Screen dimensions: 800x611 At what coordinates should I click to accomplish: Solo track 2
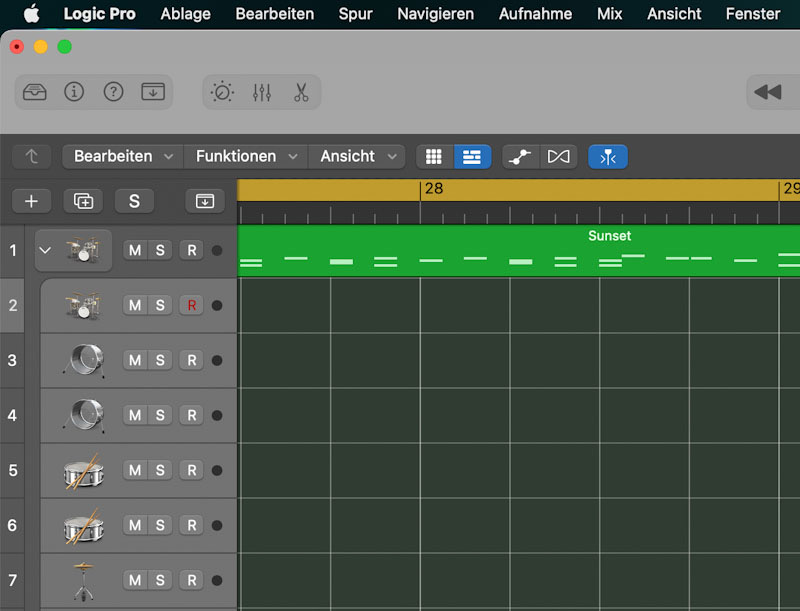160,306
